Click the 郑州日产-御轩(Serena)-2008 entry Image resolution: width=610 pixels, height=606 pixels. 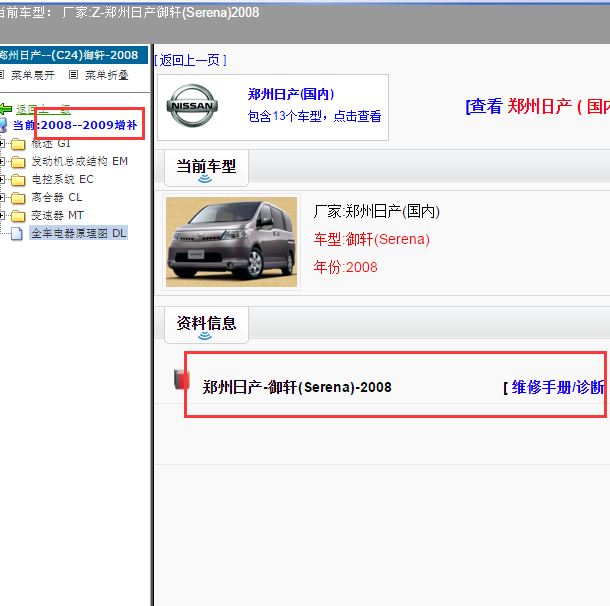297,387
